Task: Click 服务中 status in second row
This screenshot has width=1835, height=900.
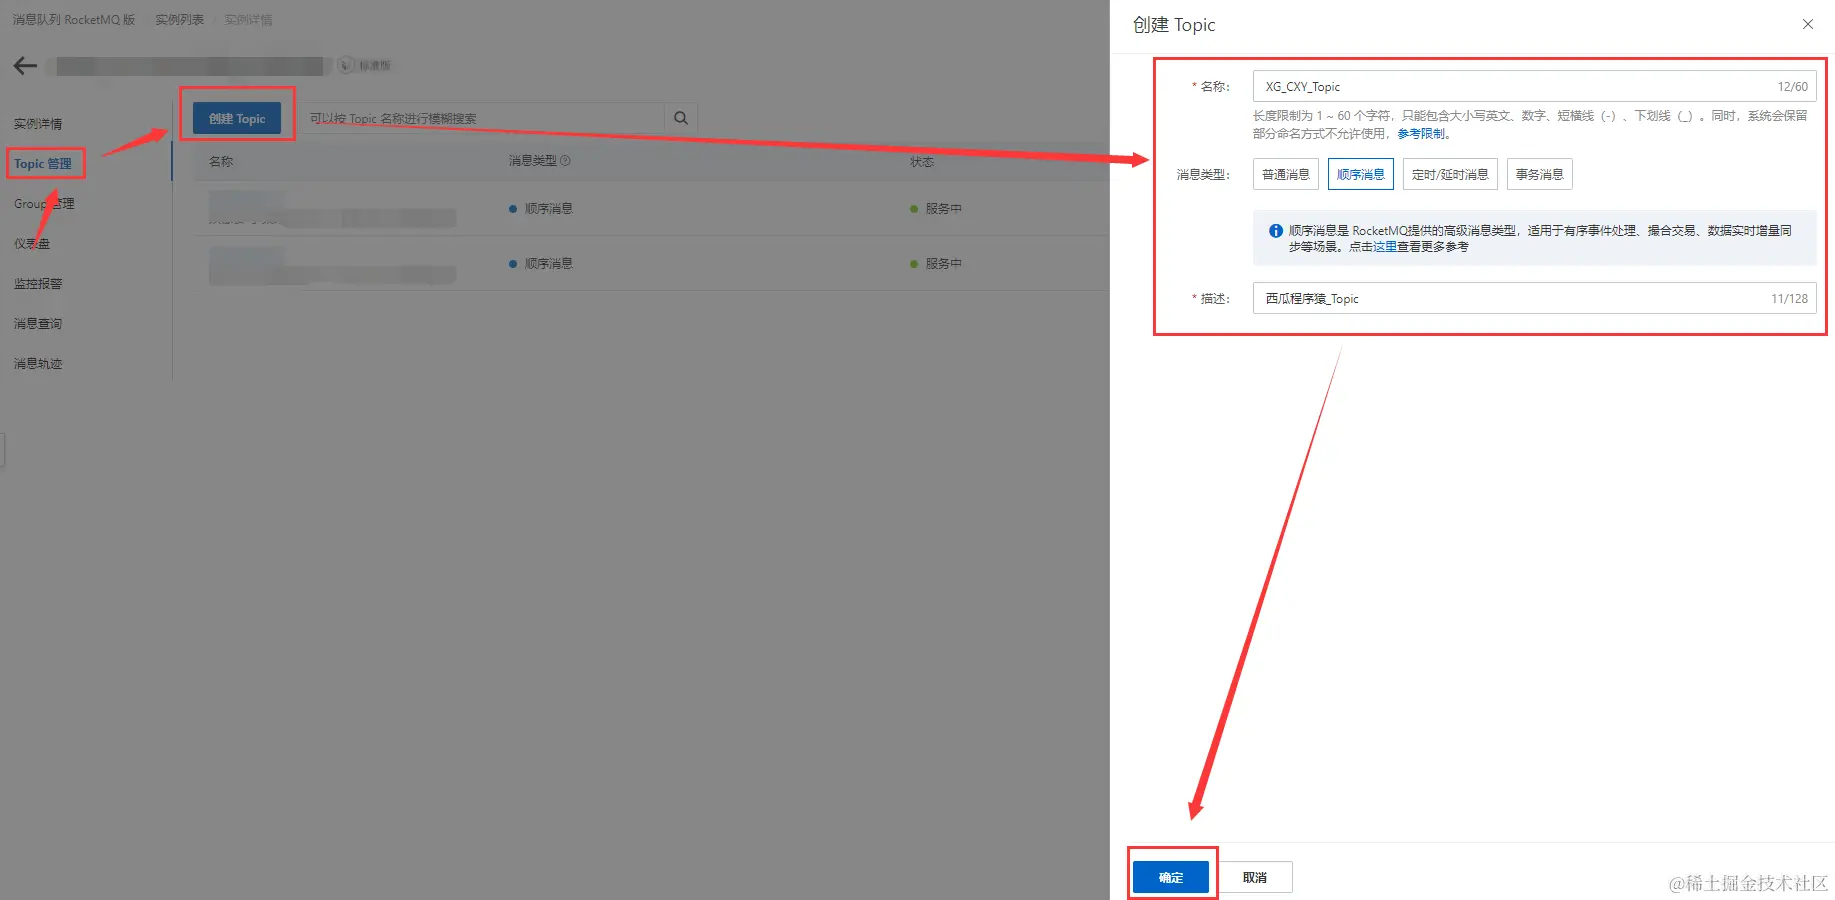Action: [x=943, y=264]
